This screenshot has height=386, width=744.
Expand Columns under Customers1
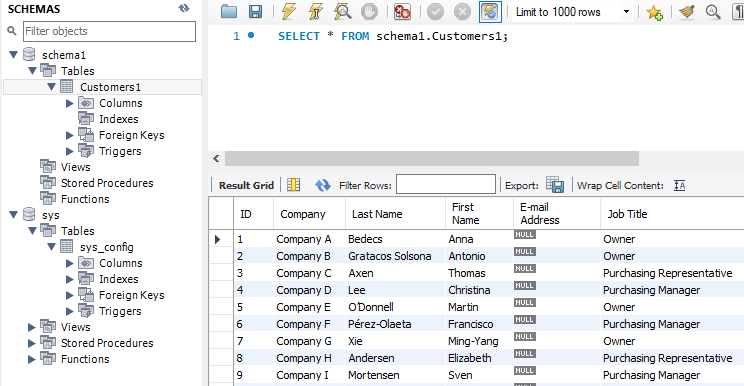point(70,103)
